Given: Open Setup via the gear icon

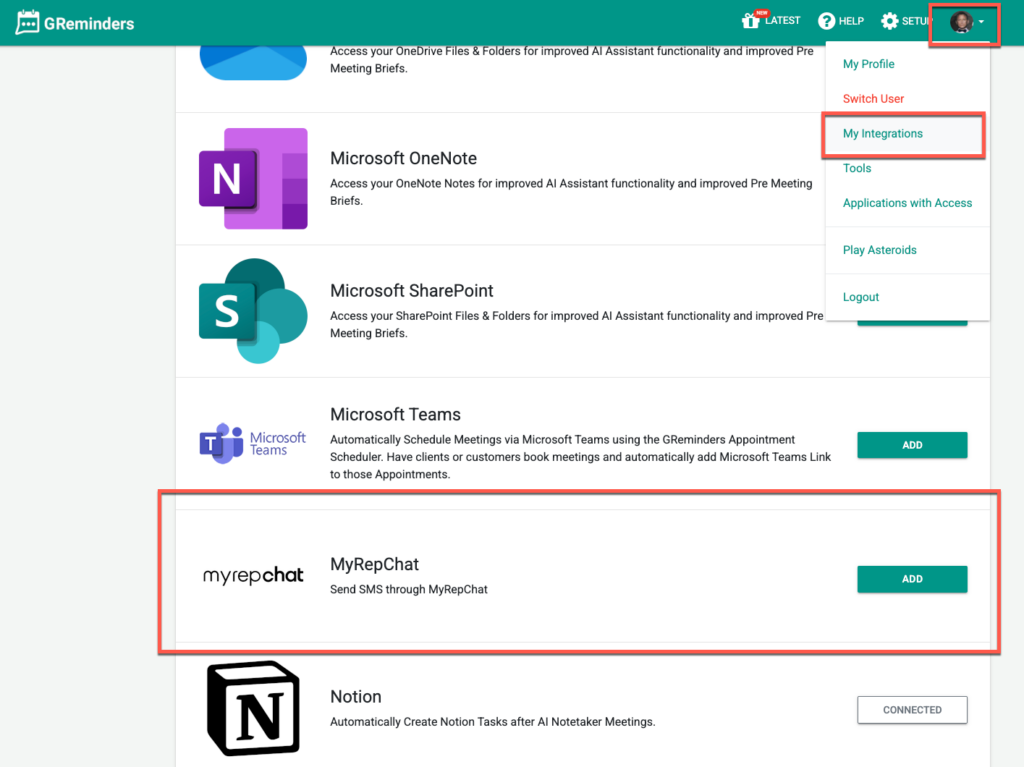Looking at the screenshot, I should click(889, 21).
